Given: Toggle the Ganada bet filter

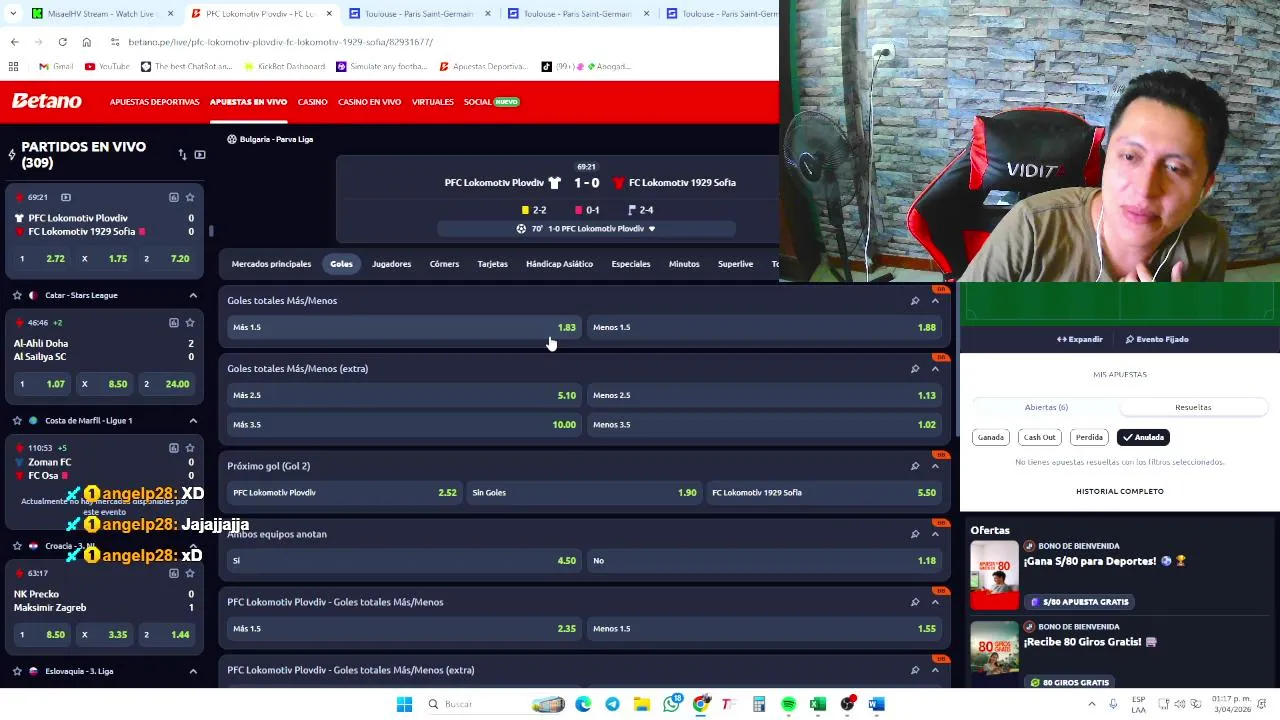Looking at the screenshot, I should tap(990, 437).
